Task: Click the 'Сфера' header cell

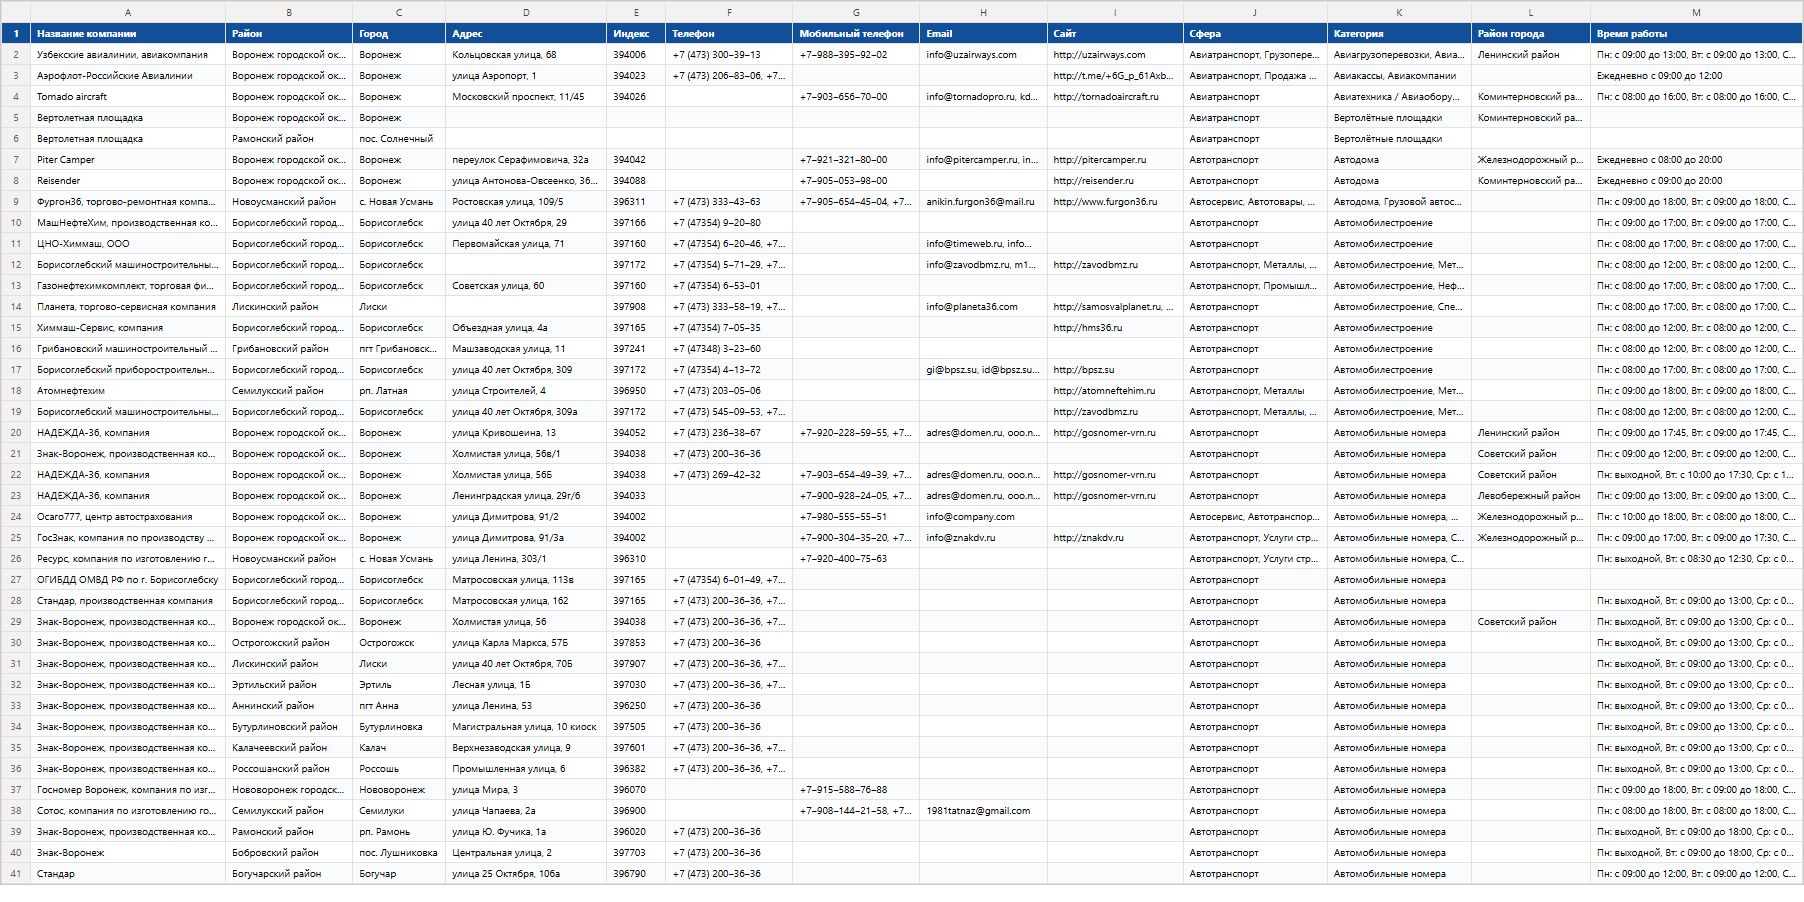Action: [1255, 33]
